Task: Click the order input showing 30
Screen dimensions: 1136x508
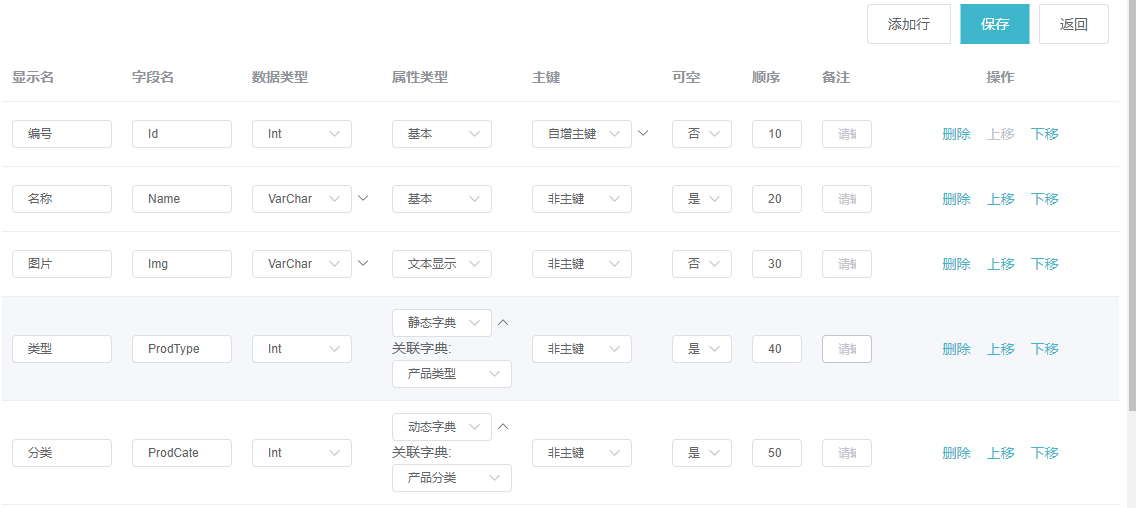Action: pos(777,264)
